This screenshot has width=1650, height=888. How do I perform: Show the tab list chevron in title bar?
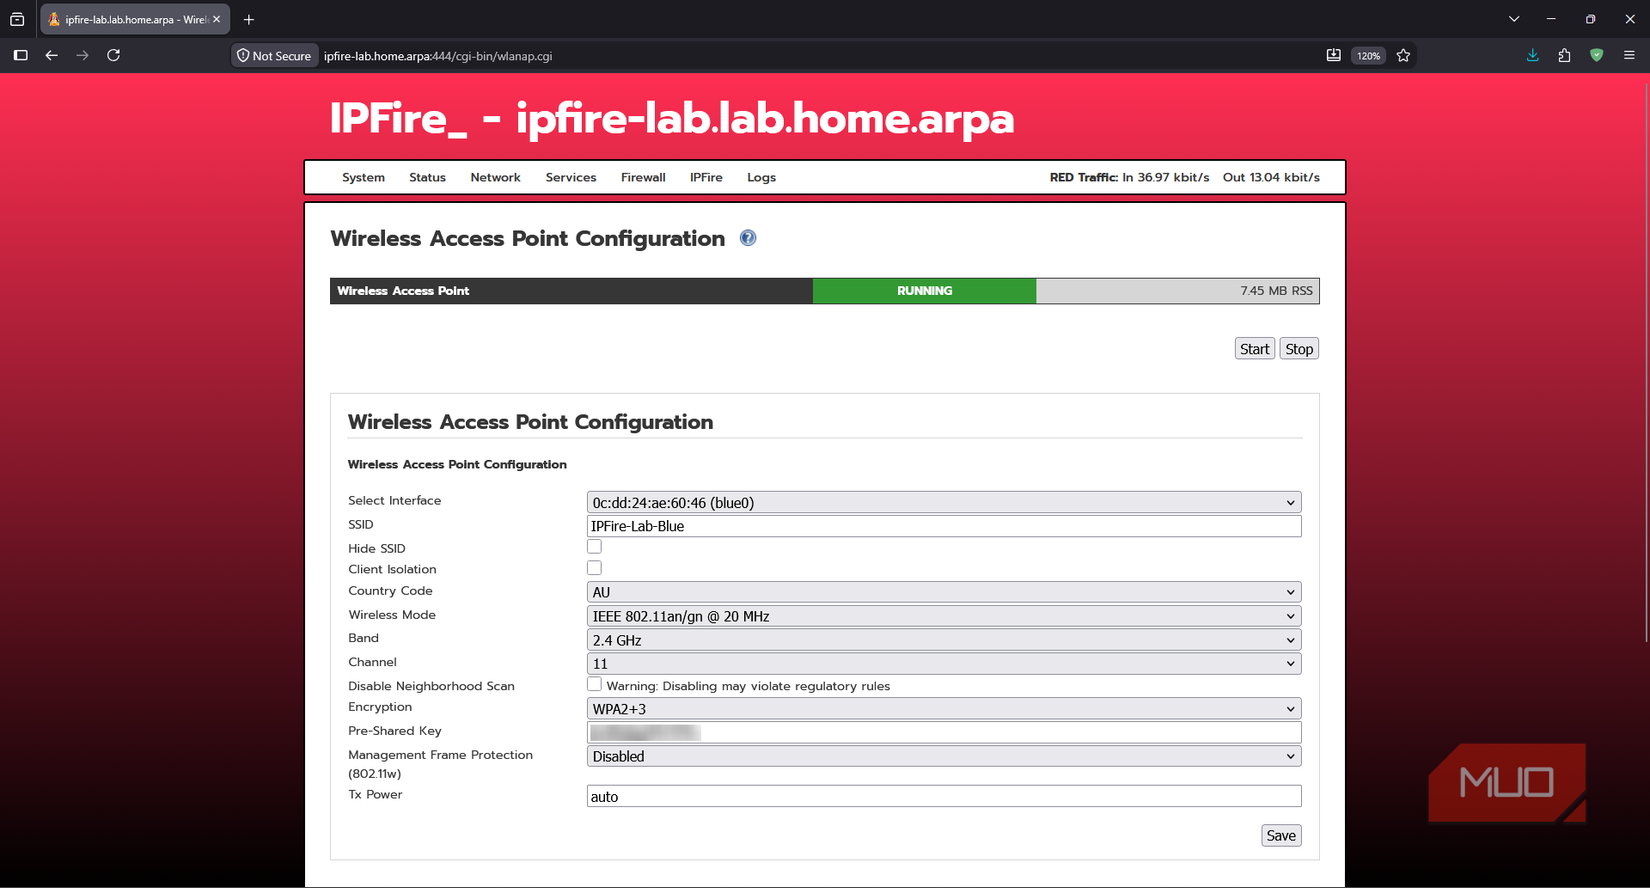pos(1514,19)
